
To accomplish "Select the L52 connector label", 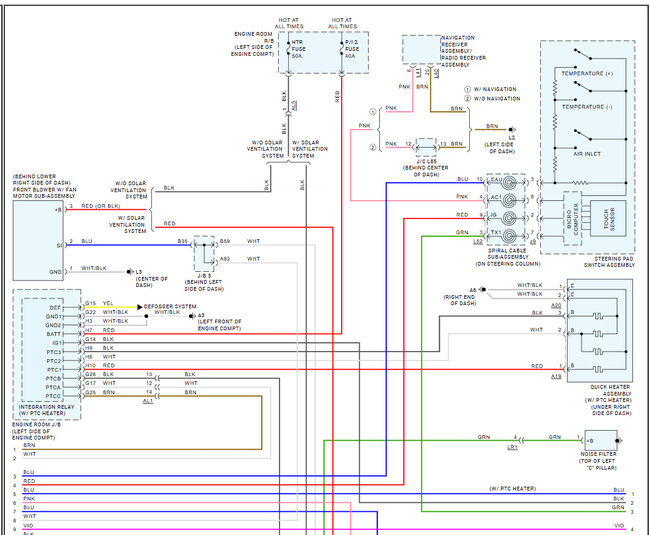I will [478, 242].
